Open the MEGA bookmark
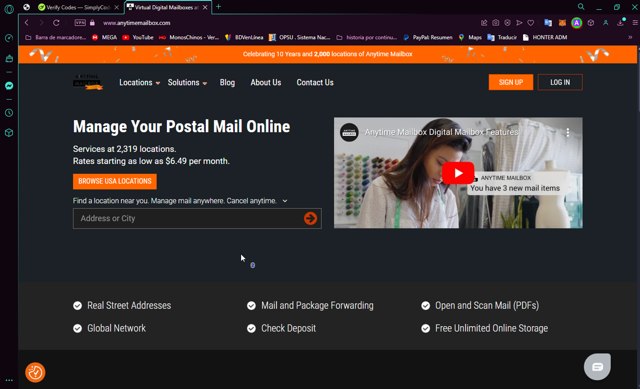The image size is (640, 389). point(104,37)
